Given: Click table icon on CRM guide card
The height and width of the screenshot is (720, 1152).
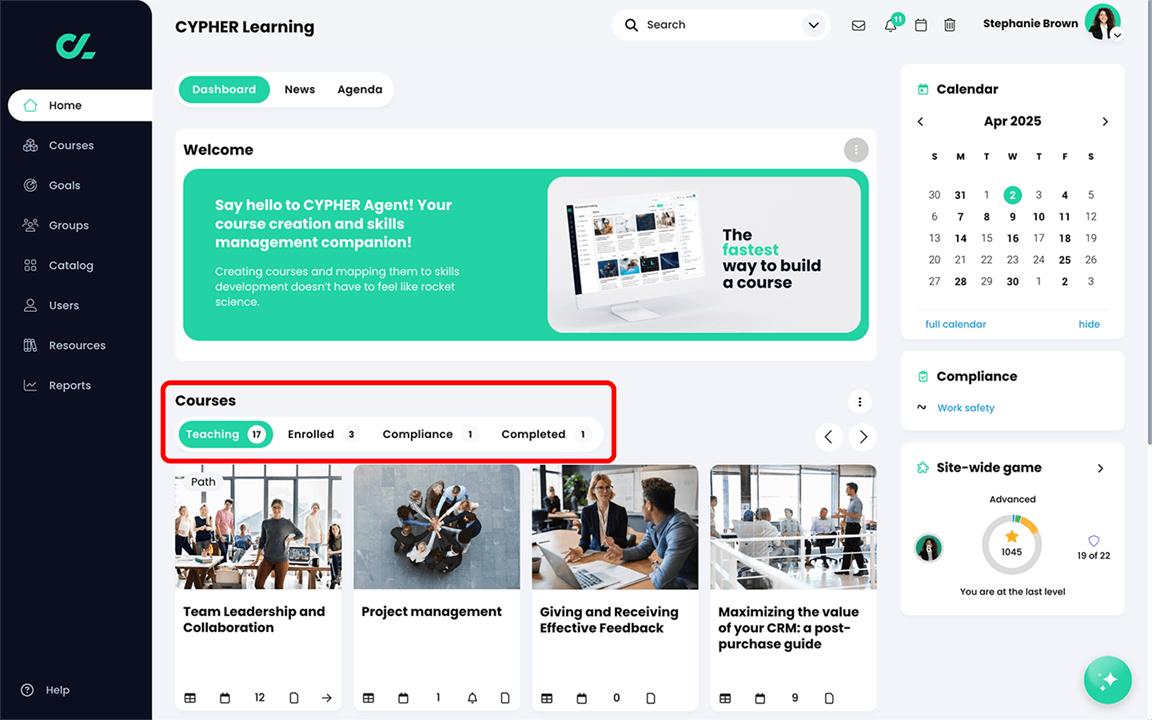Looking at the screenshot, I should 725,698.
